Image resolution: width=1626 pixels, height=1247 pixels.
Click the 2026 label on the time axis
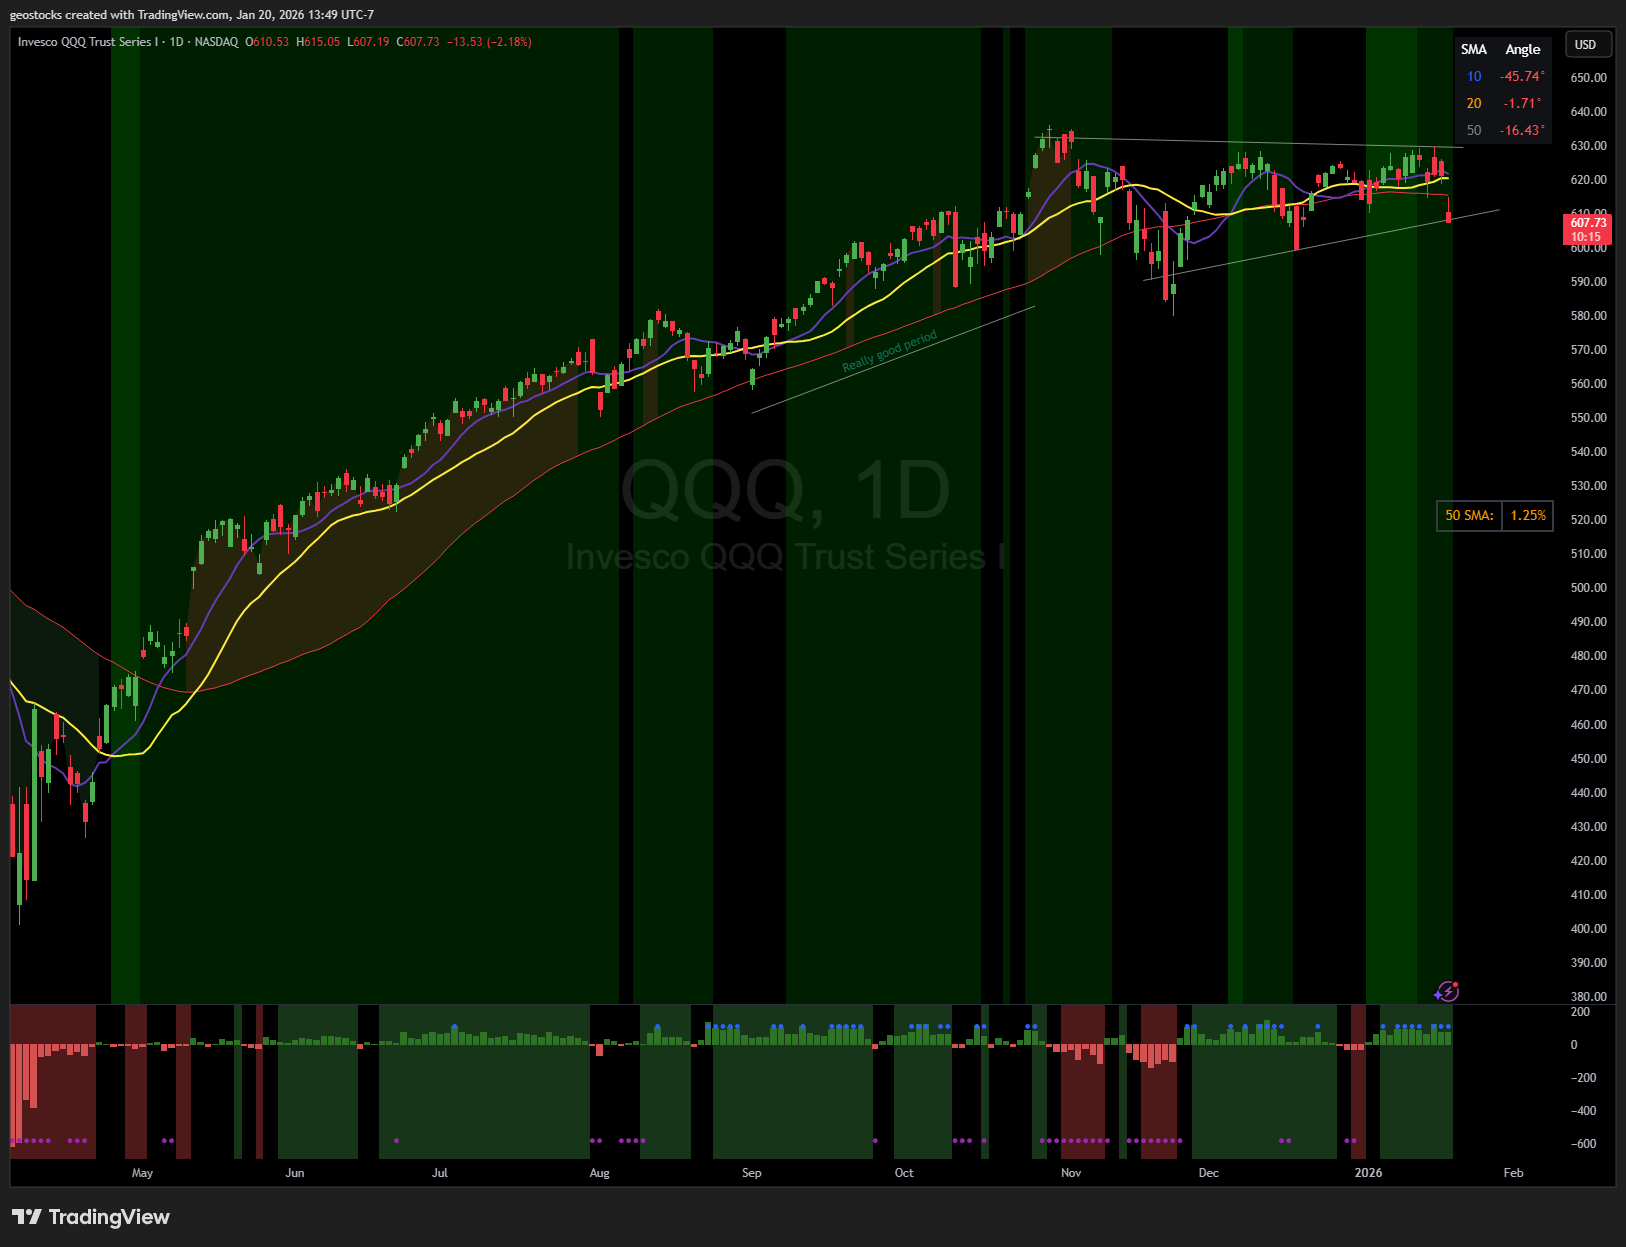[1368, 1173]
